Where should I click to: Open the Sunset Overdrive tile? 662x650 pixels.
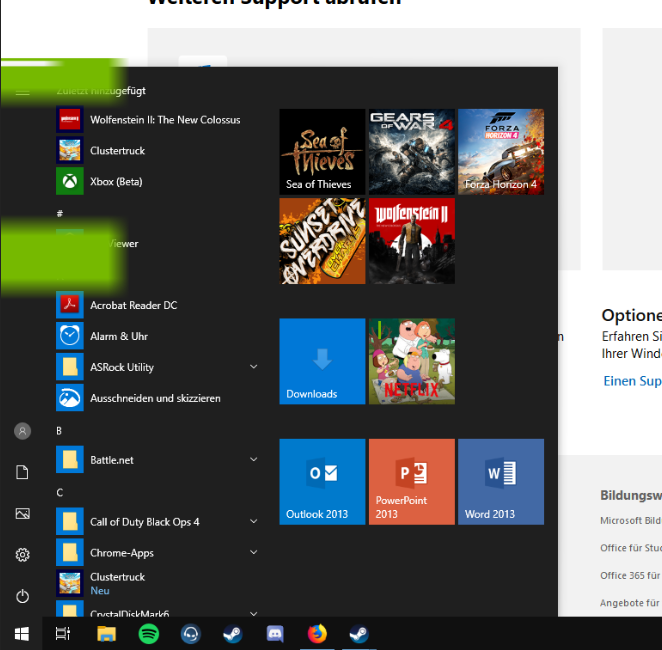(x=322, y=241)
